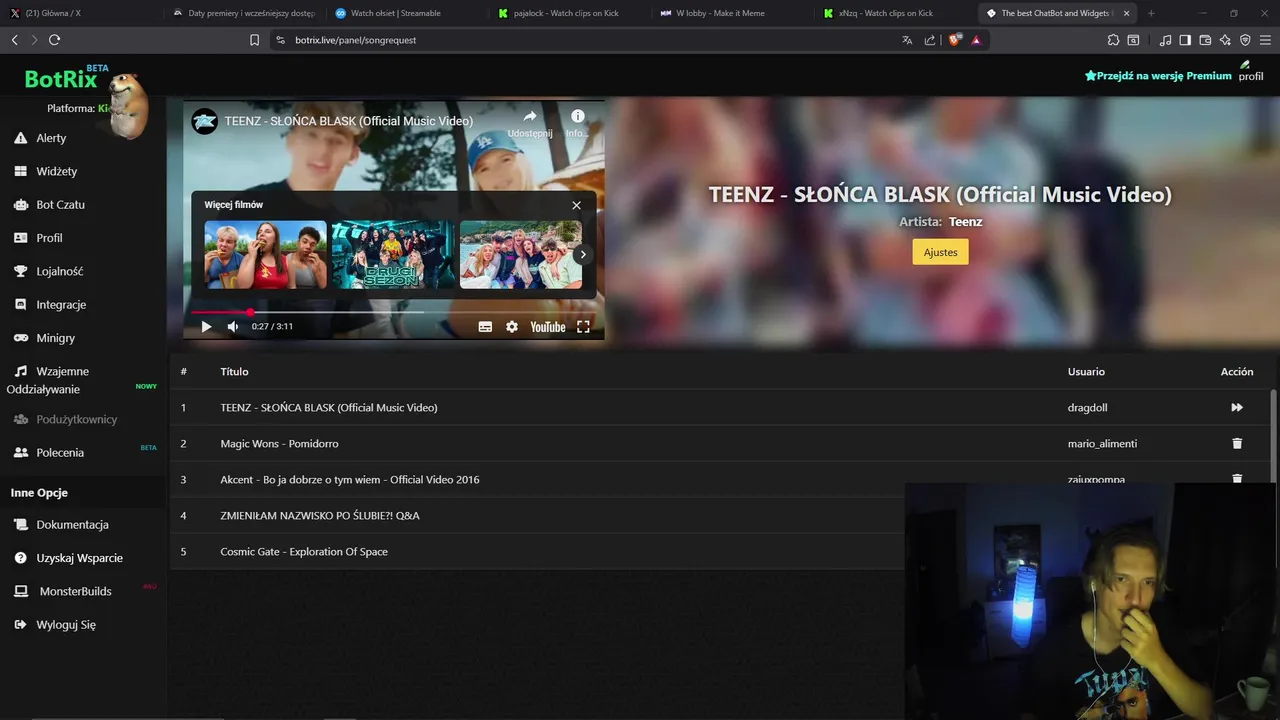Screen dimensions: 1280x720
Task: Open YouTube player settings gear
Action: [x=512, y=326]
